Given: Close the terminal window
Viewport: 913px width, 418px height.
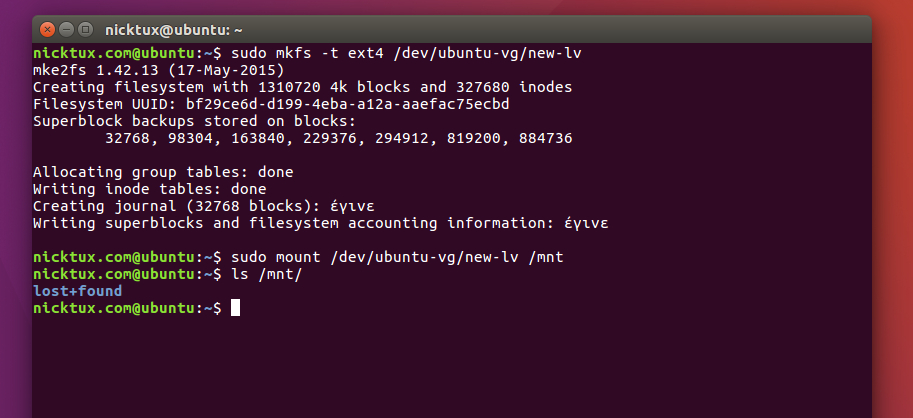Looking at the screenshot, I should [47, 29].
